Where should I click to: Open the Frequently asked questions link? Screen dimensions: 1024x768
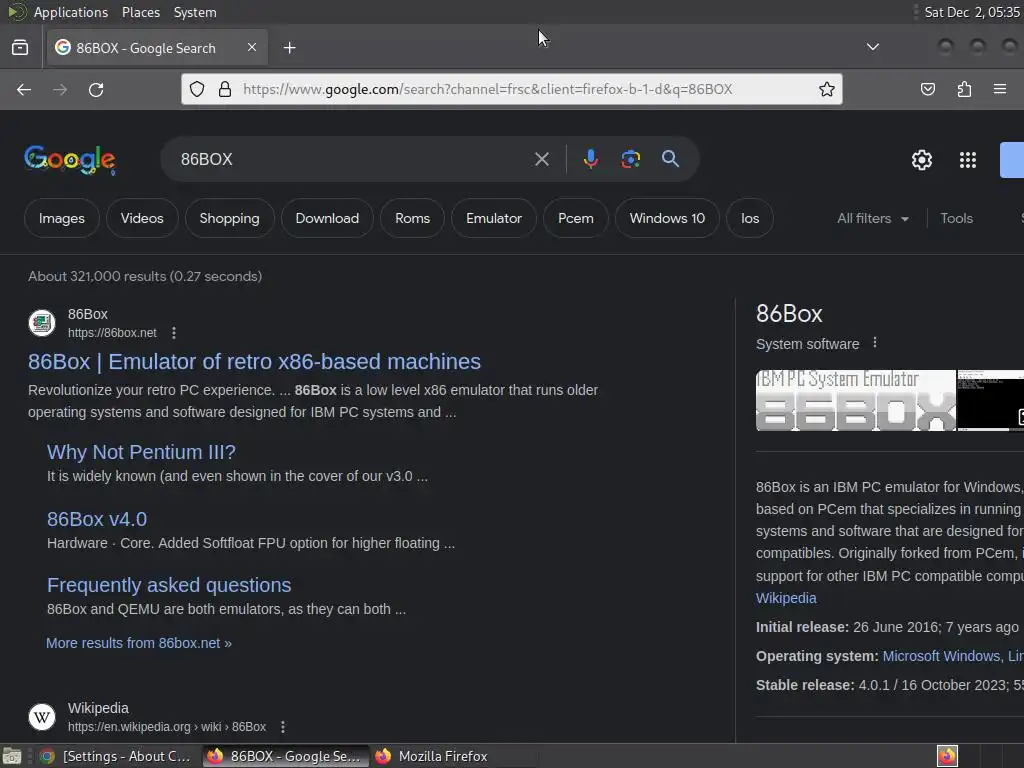coord(169,585)
